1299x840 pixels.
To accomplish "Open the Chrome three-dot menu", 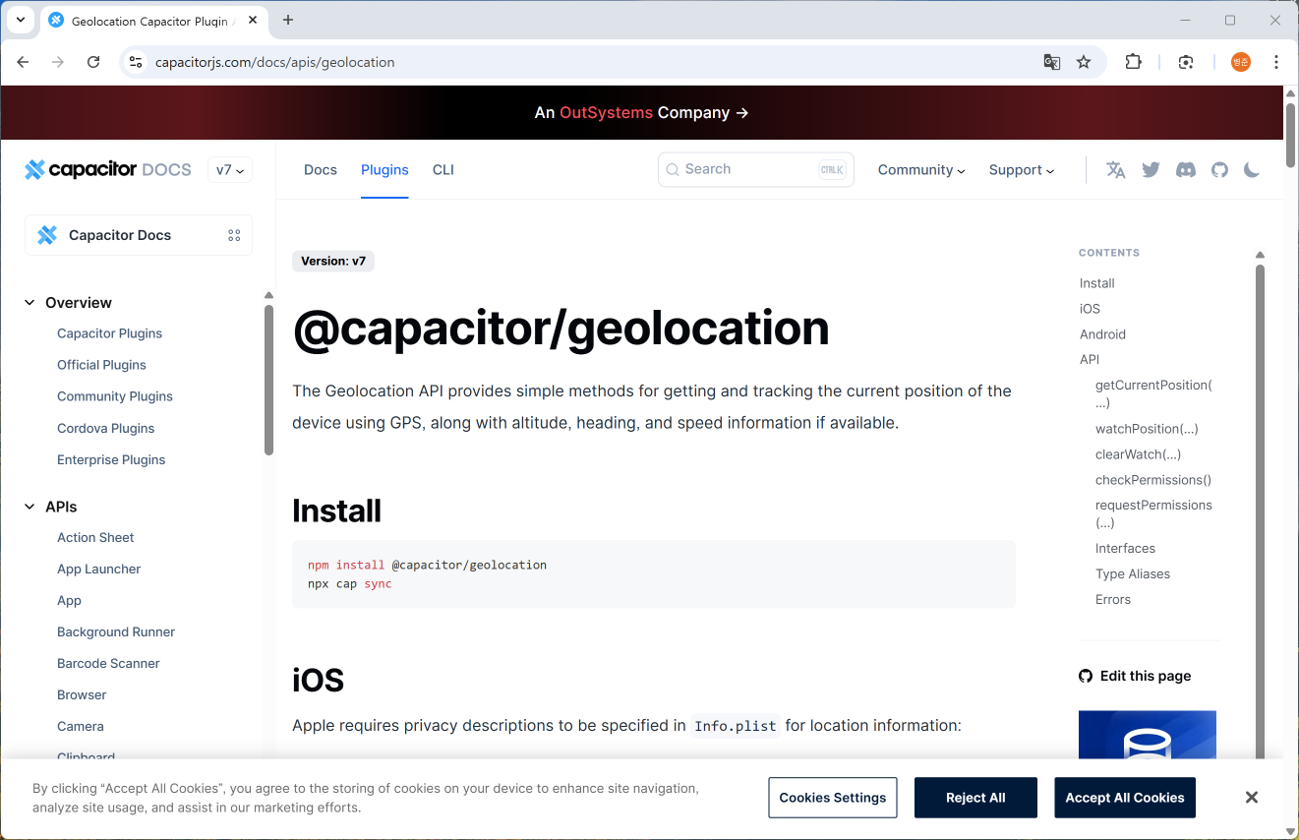I will coord(1276,62).
